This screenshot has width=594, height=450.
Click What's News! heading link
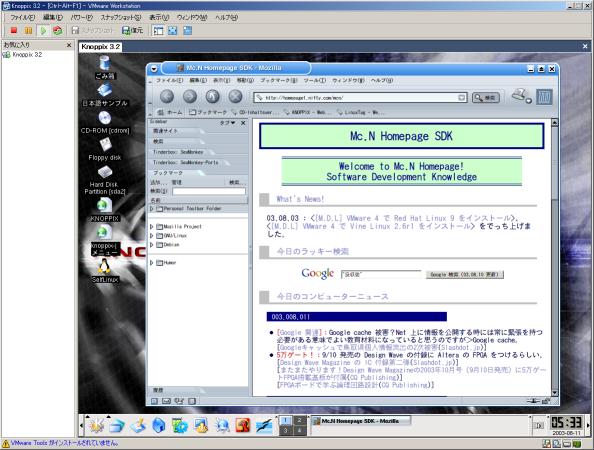click(x=300, y=199)
